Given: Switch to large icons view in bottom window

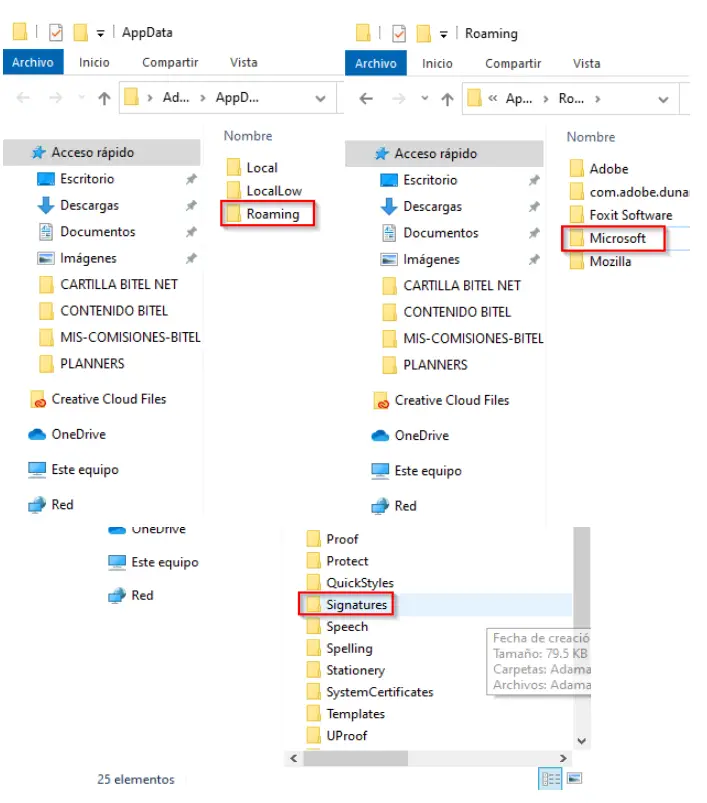Looking at the screenshot, I should (x=574, y=779).
